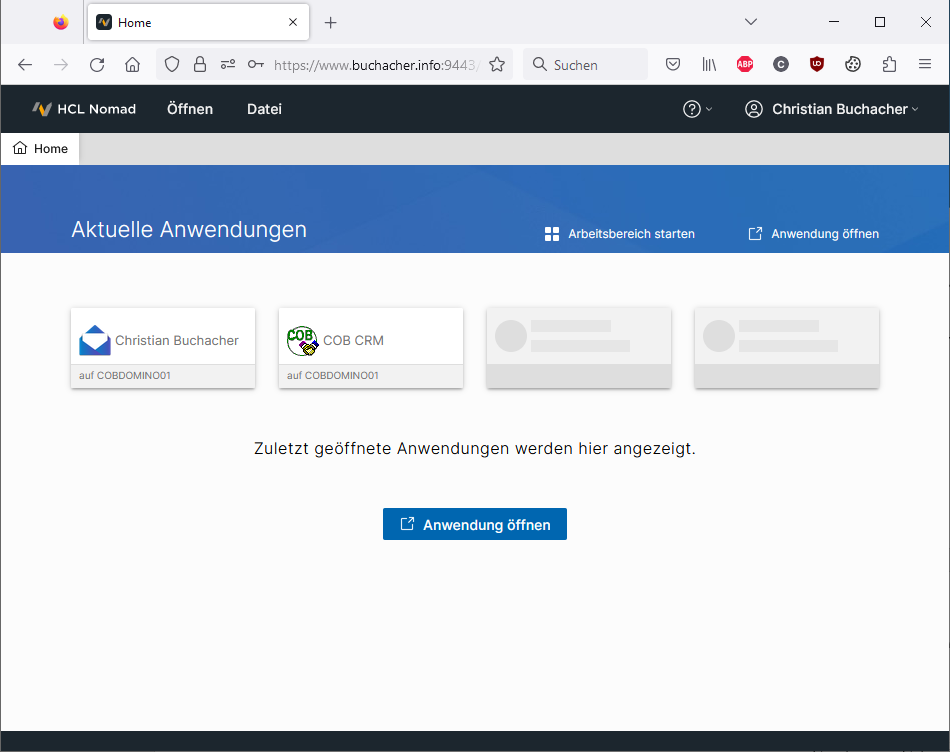Go back with the browser back arrow
This screenshot has width=950, height=752.
click(x=25, y=65)
